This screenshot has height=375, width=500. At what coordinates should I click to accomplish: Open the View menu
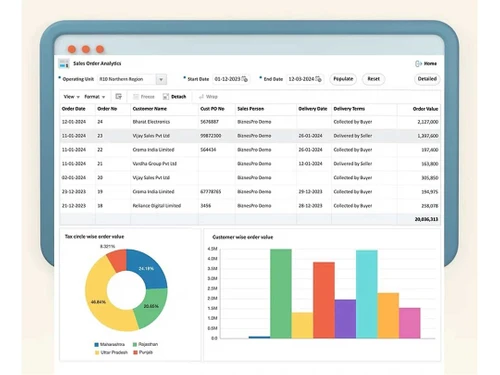tap(71, 97)
